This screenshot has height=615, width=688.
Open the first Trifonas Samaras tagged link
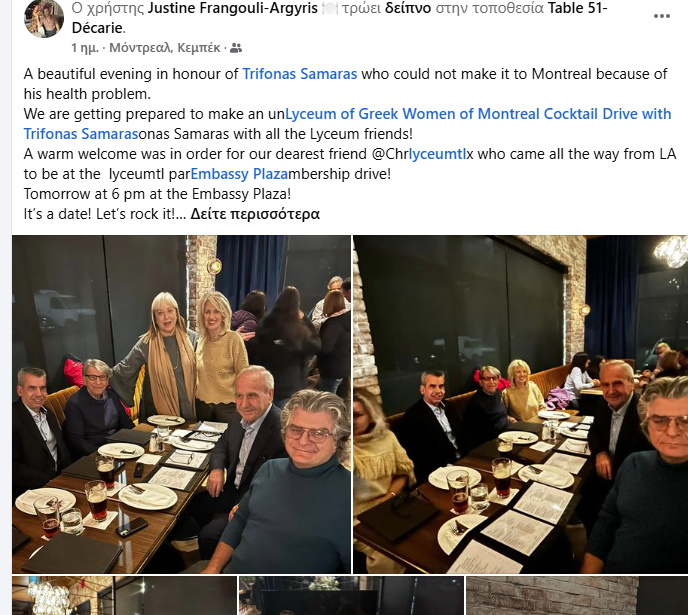(x=300, y=74)
